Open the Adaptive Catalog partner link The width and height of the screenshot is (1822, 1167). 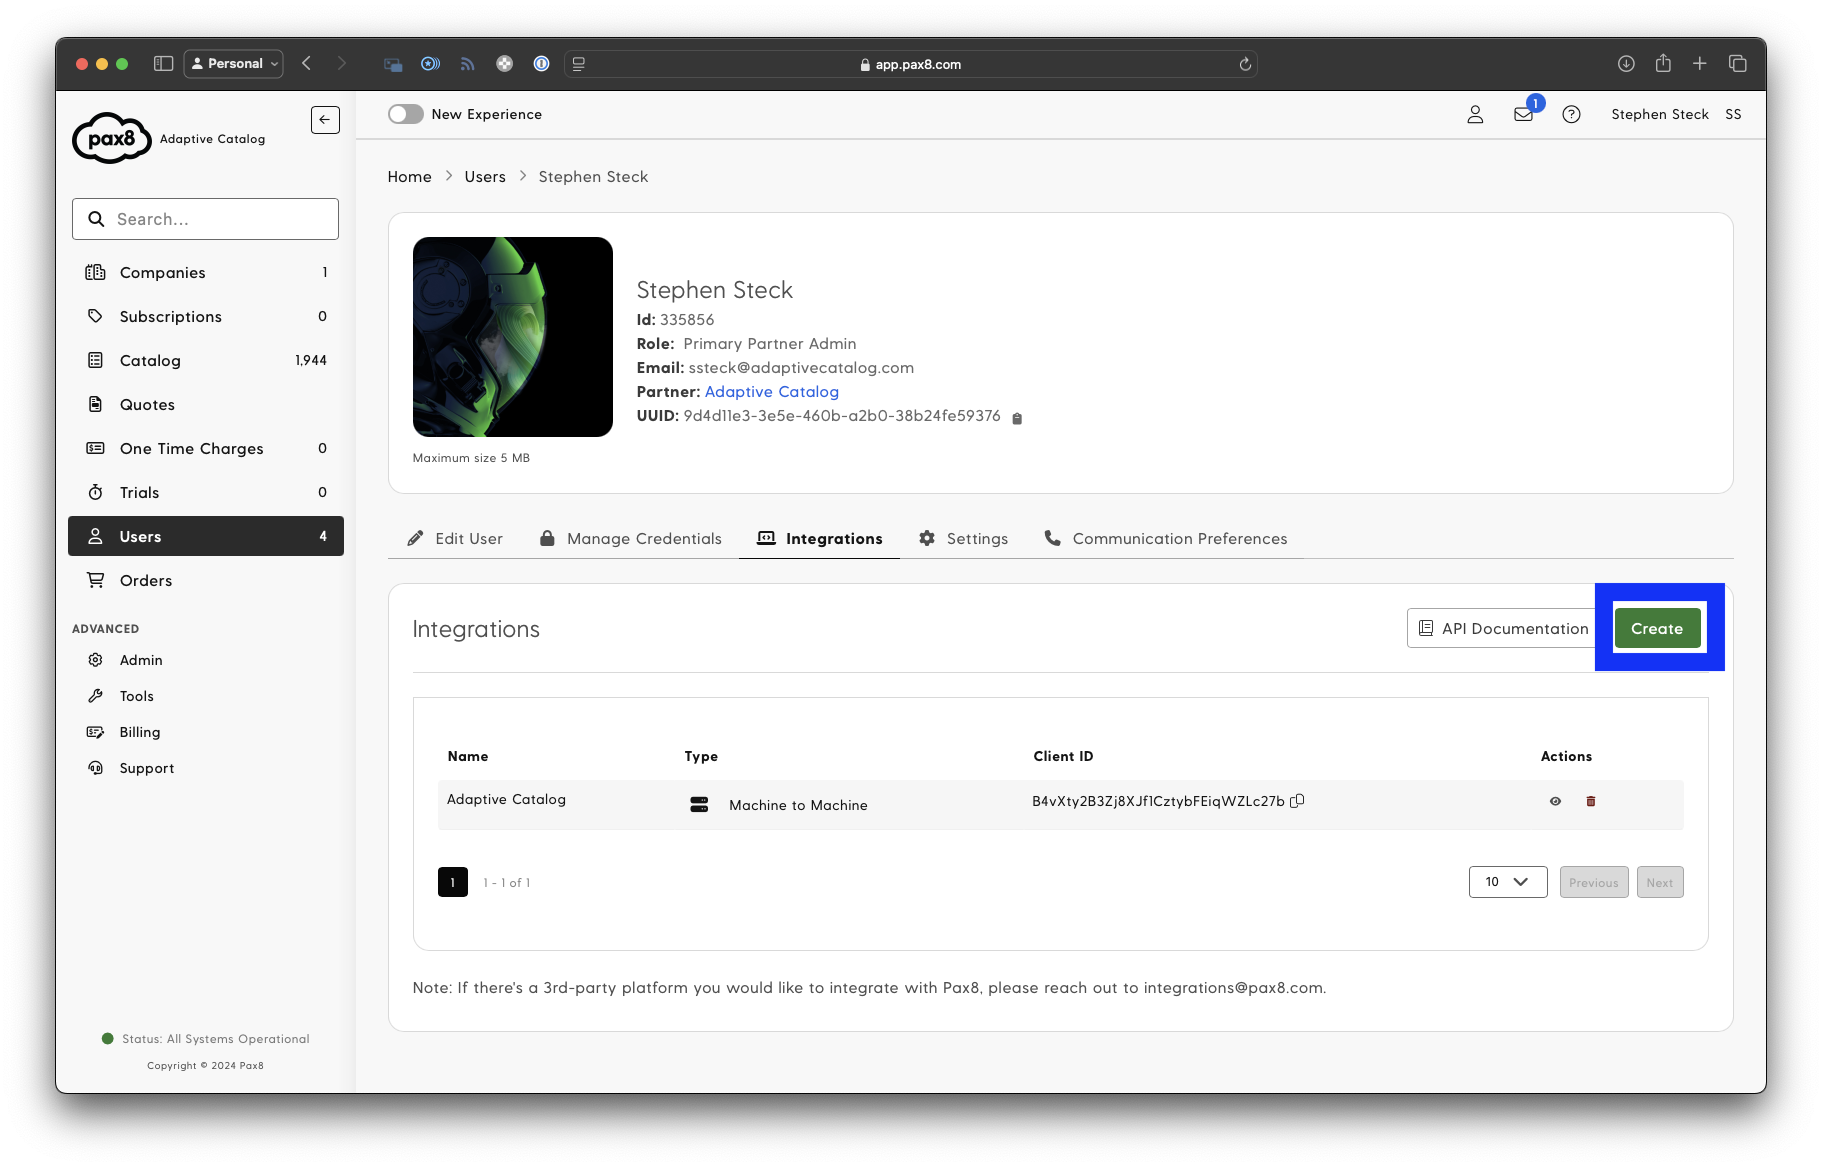coord(771,392)
